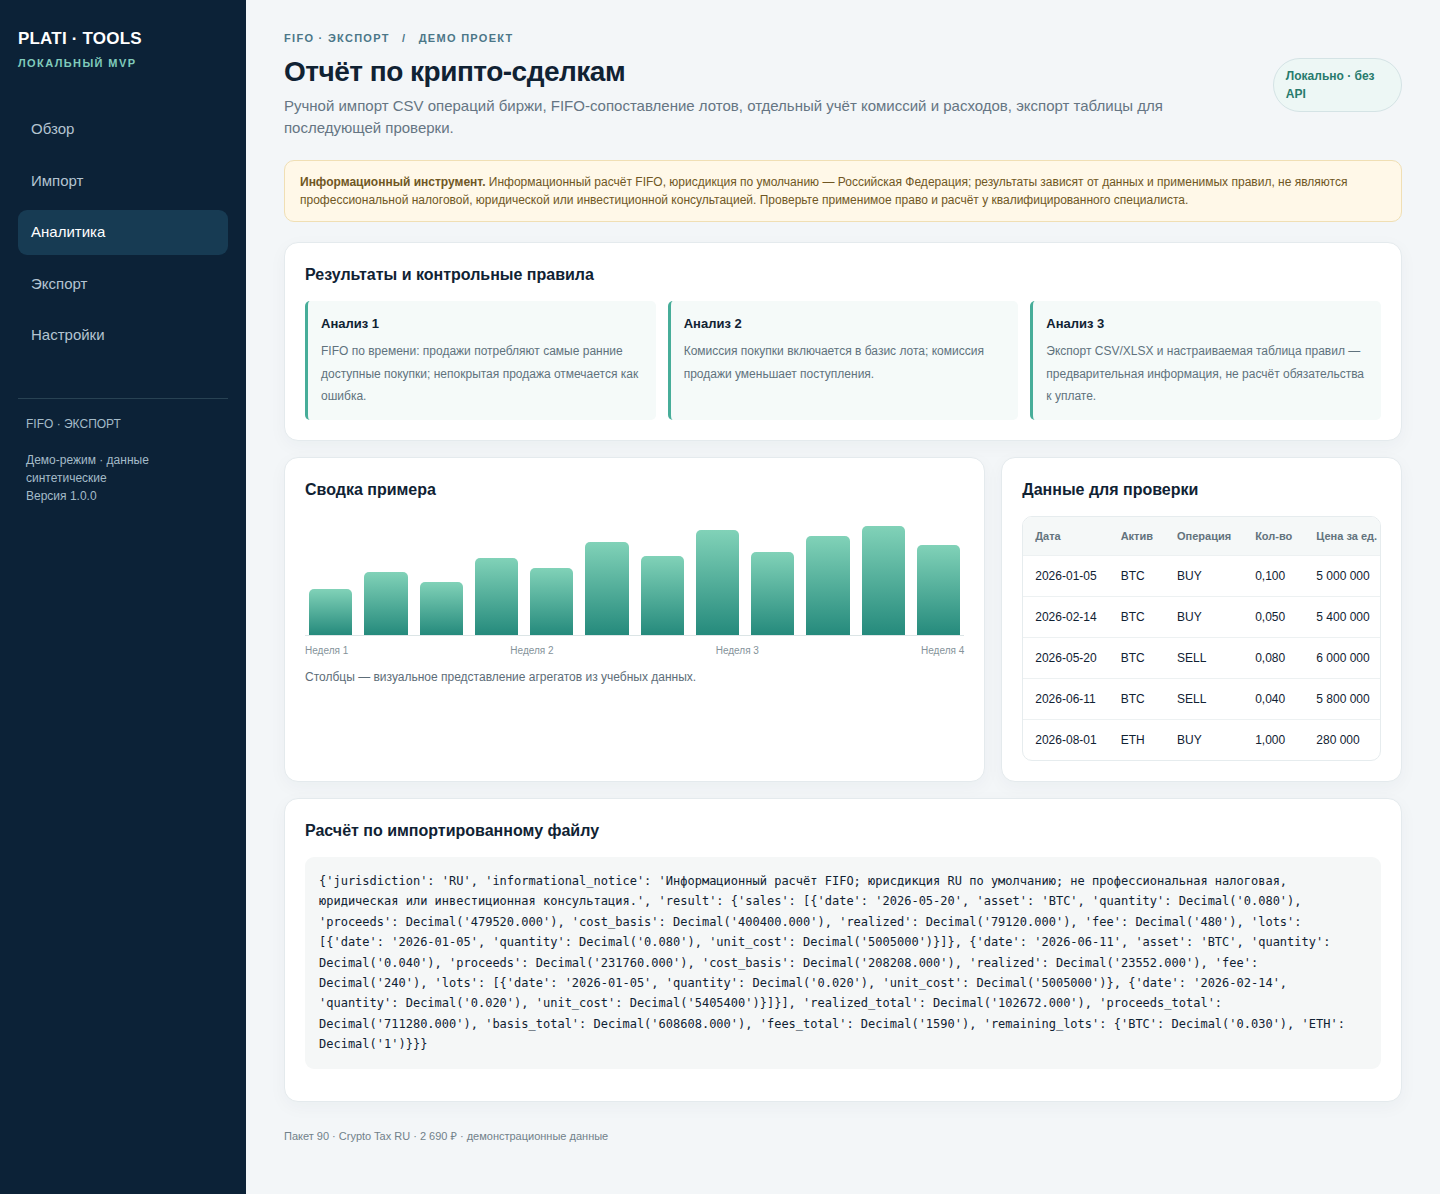Click the Актив column header

[1137, 537]
